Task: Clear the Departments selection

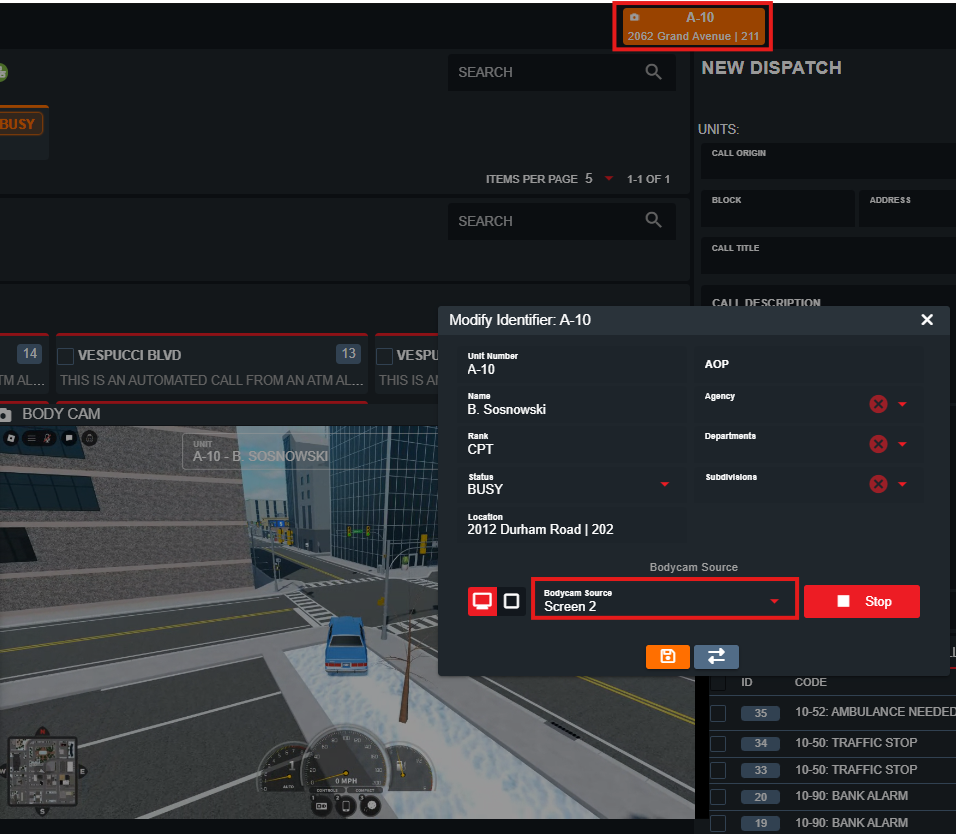Action: (x=878, y=444)
